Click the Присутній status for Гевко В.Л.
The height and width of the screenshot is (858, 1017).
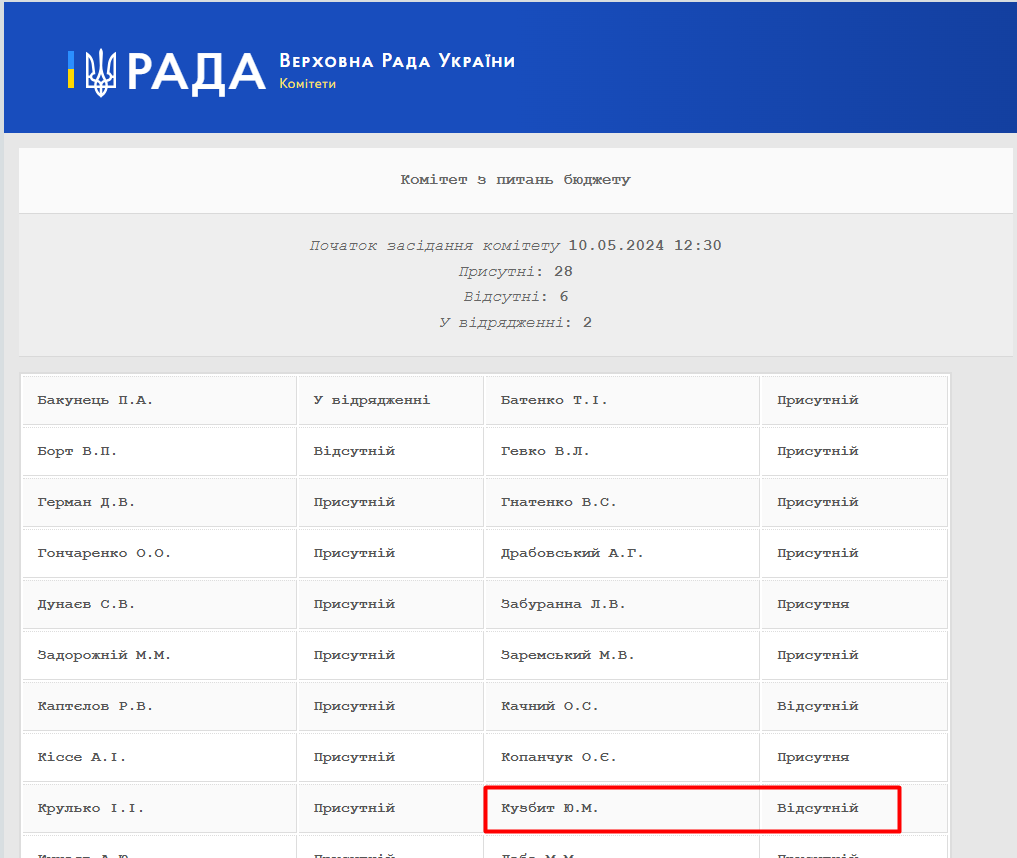pos(854,451)
